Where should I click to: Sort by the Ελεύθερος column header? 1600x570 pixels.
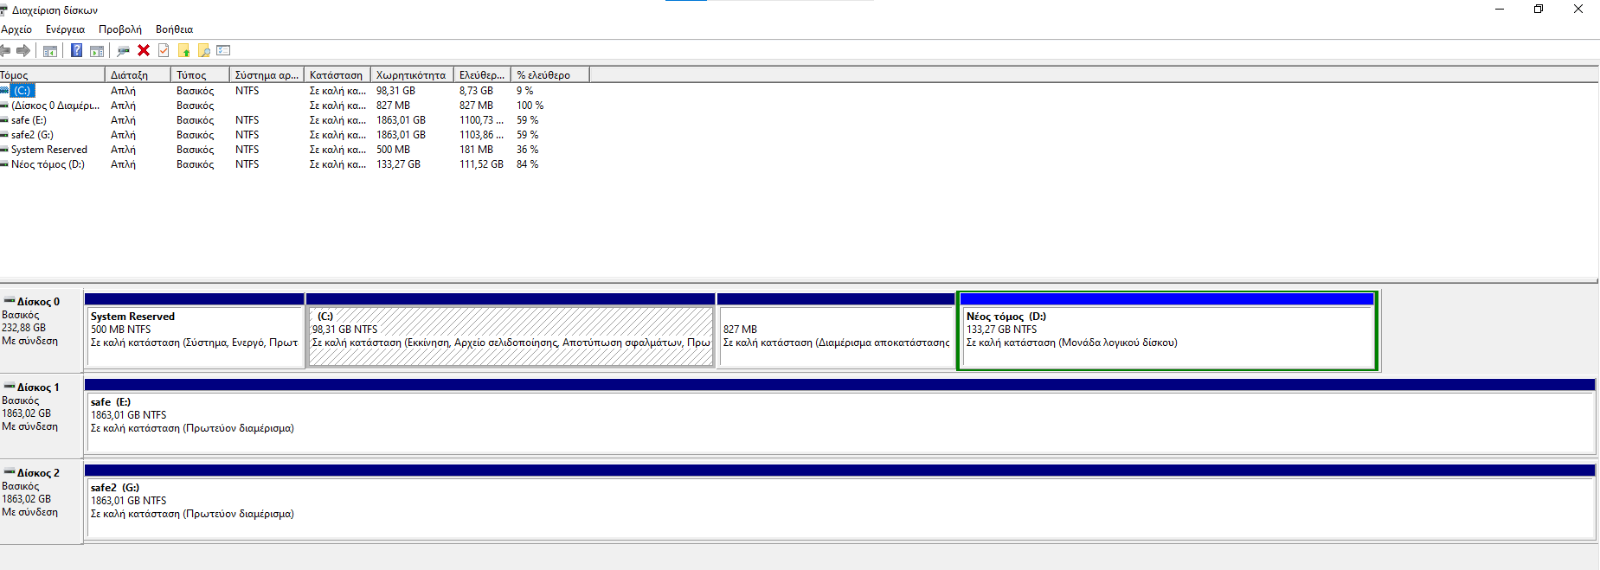[x=482, y=75]
